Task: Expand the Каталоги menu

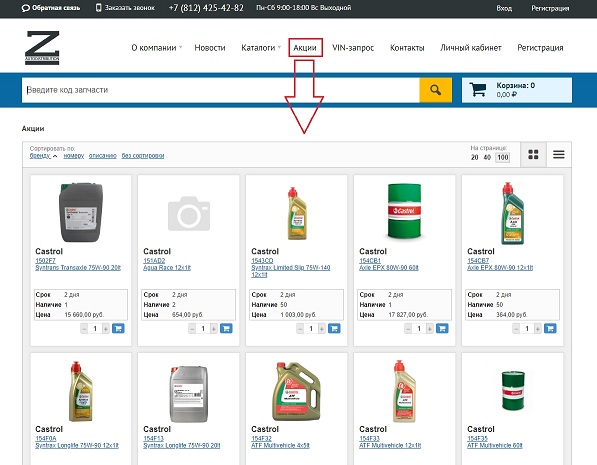Action: 261,48
